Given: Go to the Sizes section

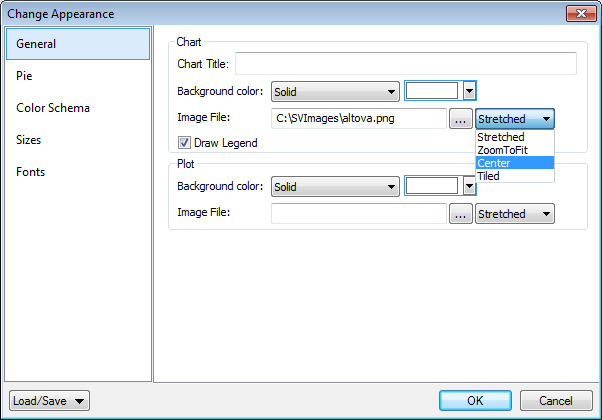Looking at the screenshot, I should pos(28,140).
